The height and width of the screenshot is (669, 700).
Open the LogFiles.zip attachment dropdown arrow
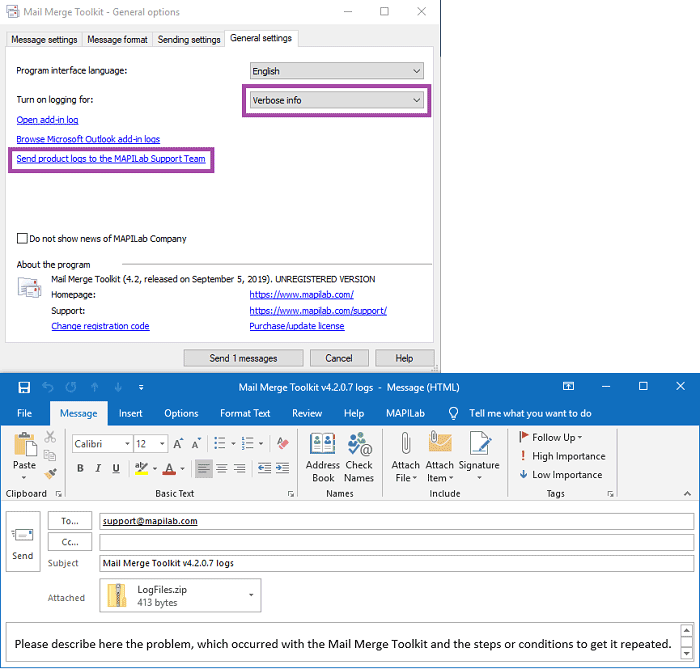click(x=251, y=595)
